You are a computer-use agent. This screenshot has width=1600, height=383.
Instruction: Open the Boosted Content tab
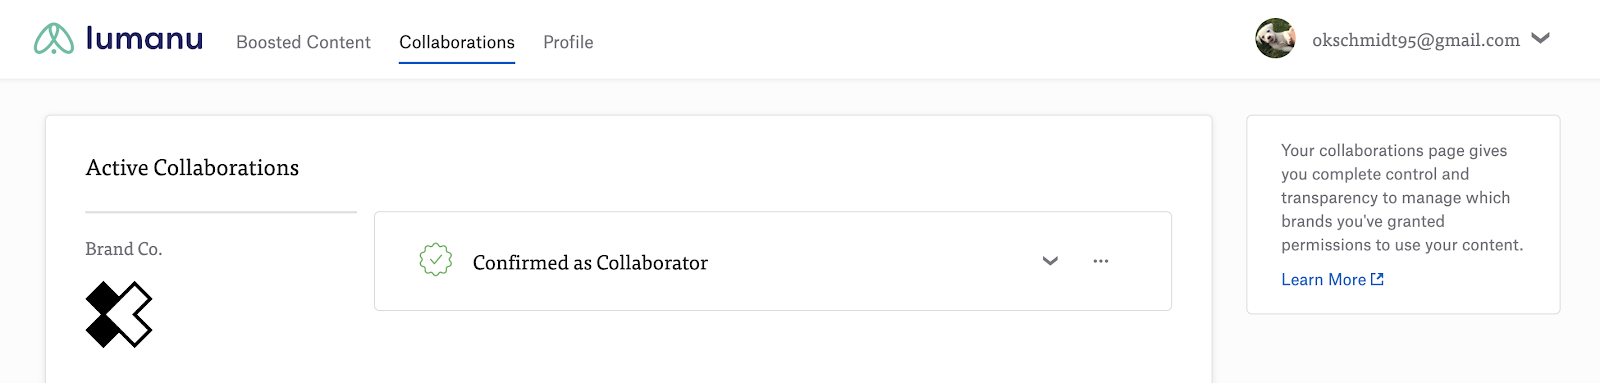pyautogui.click(x=303, y=42)
